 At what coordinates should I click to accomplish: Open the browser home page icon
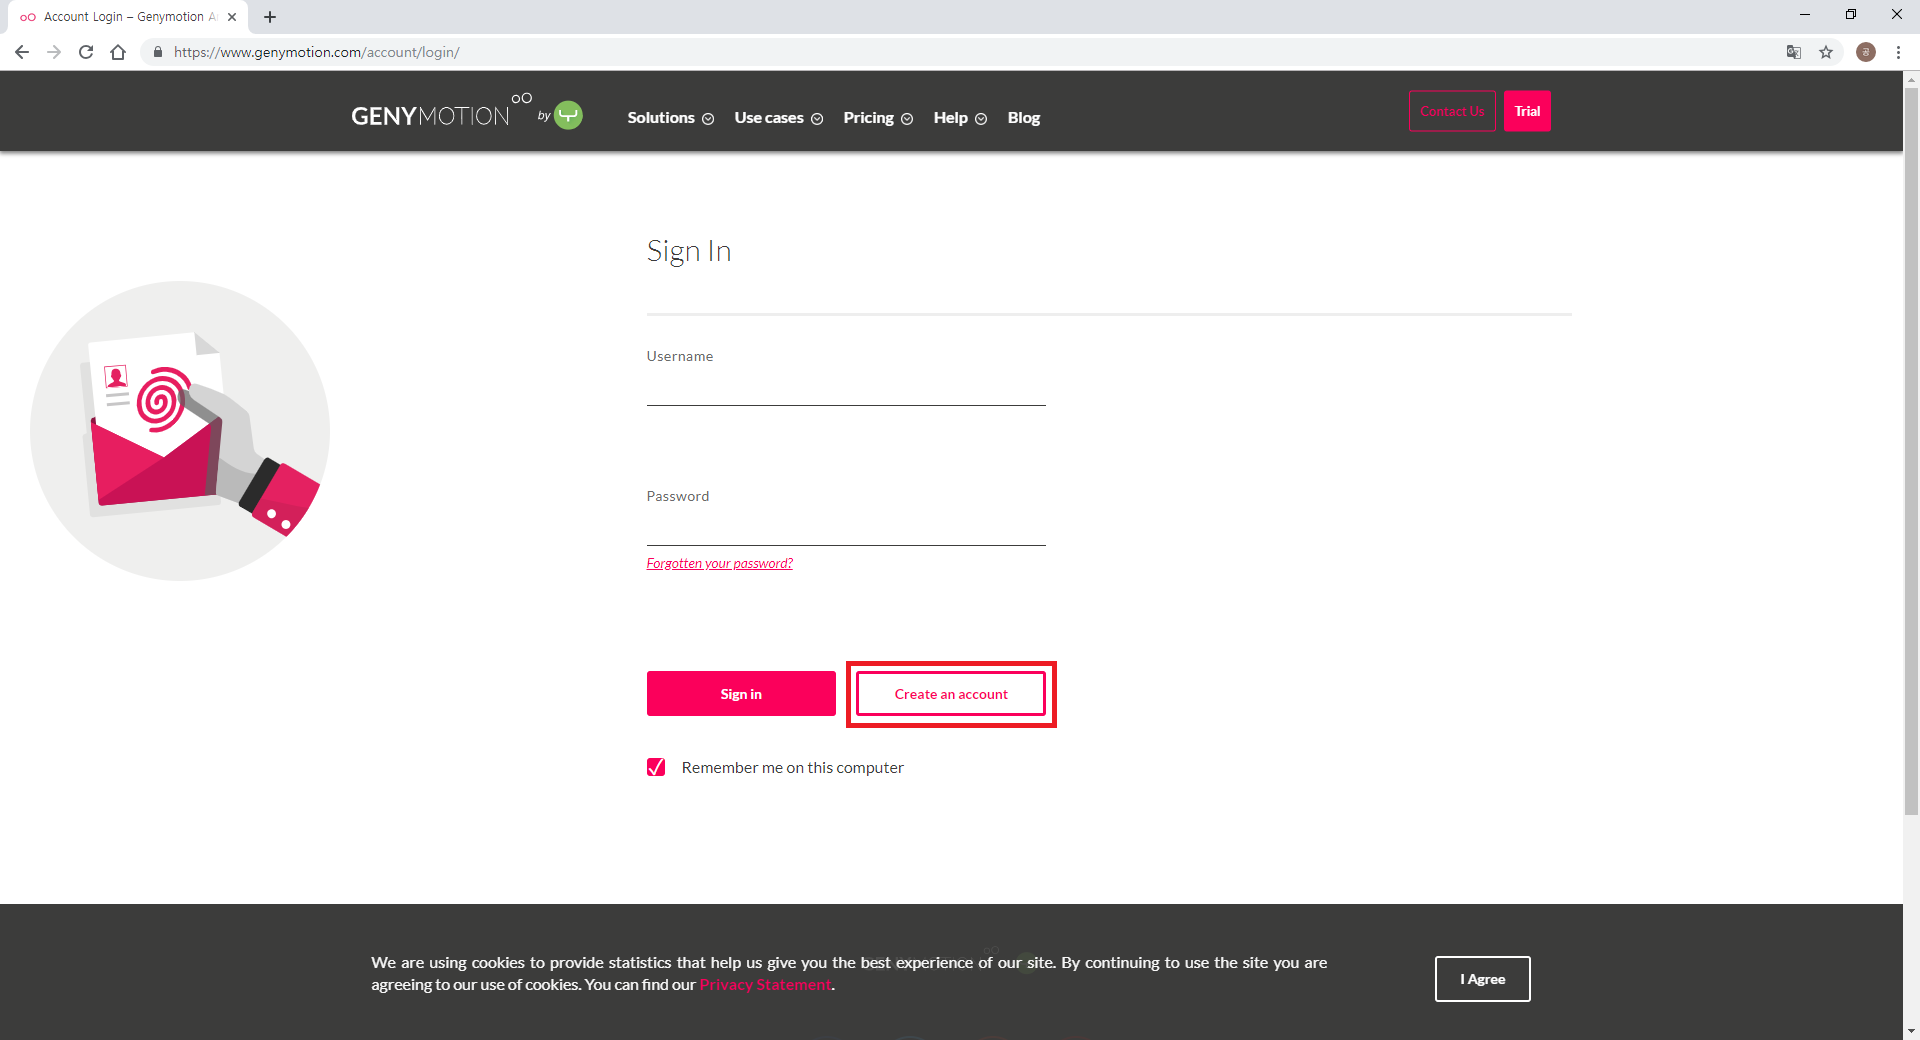[118, 52]
